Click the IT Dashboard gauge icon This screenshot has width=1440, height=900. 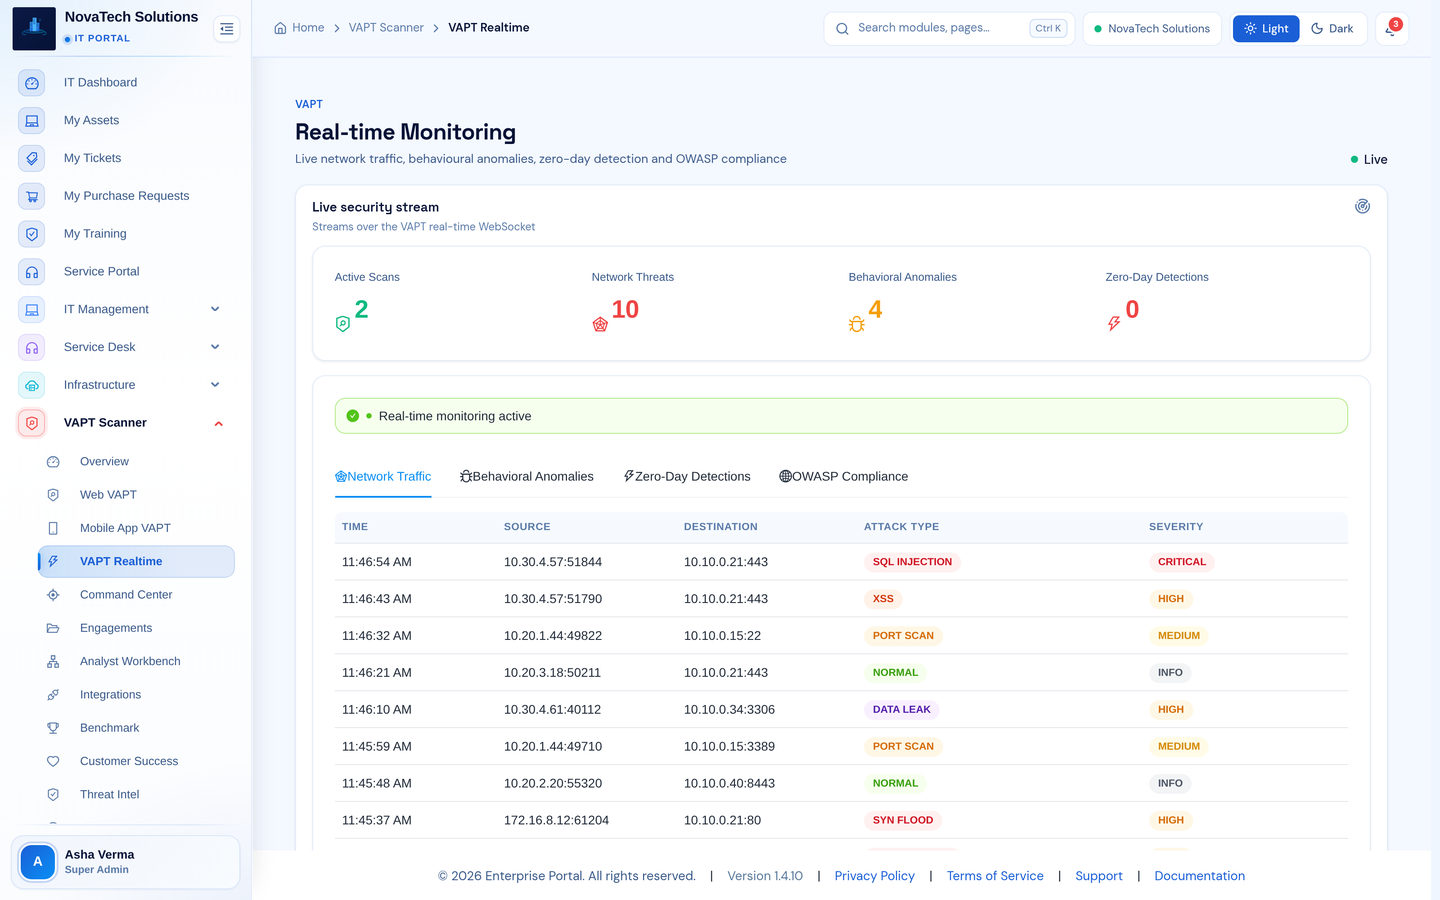32,83
